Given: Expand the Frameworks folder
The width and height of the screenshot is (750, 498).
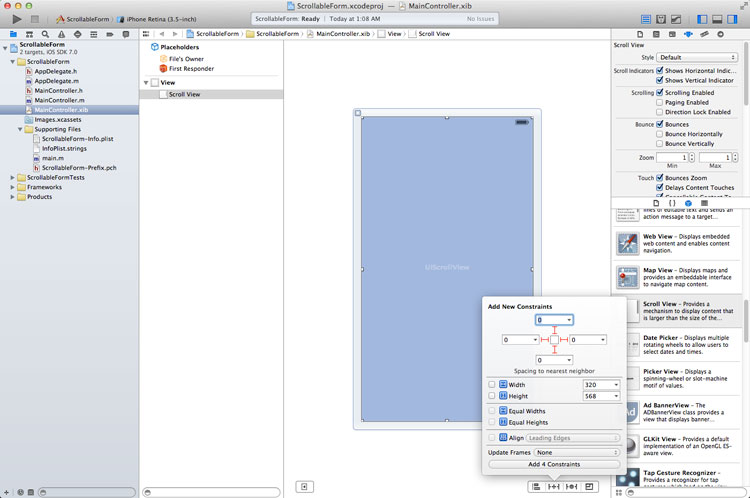Looking at the screenshot, I should point(12,187).
